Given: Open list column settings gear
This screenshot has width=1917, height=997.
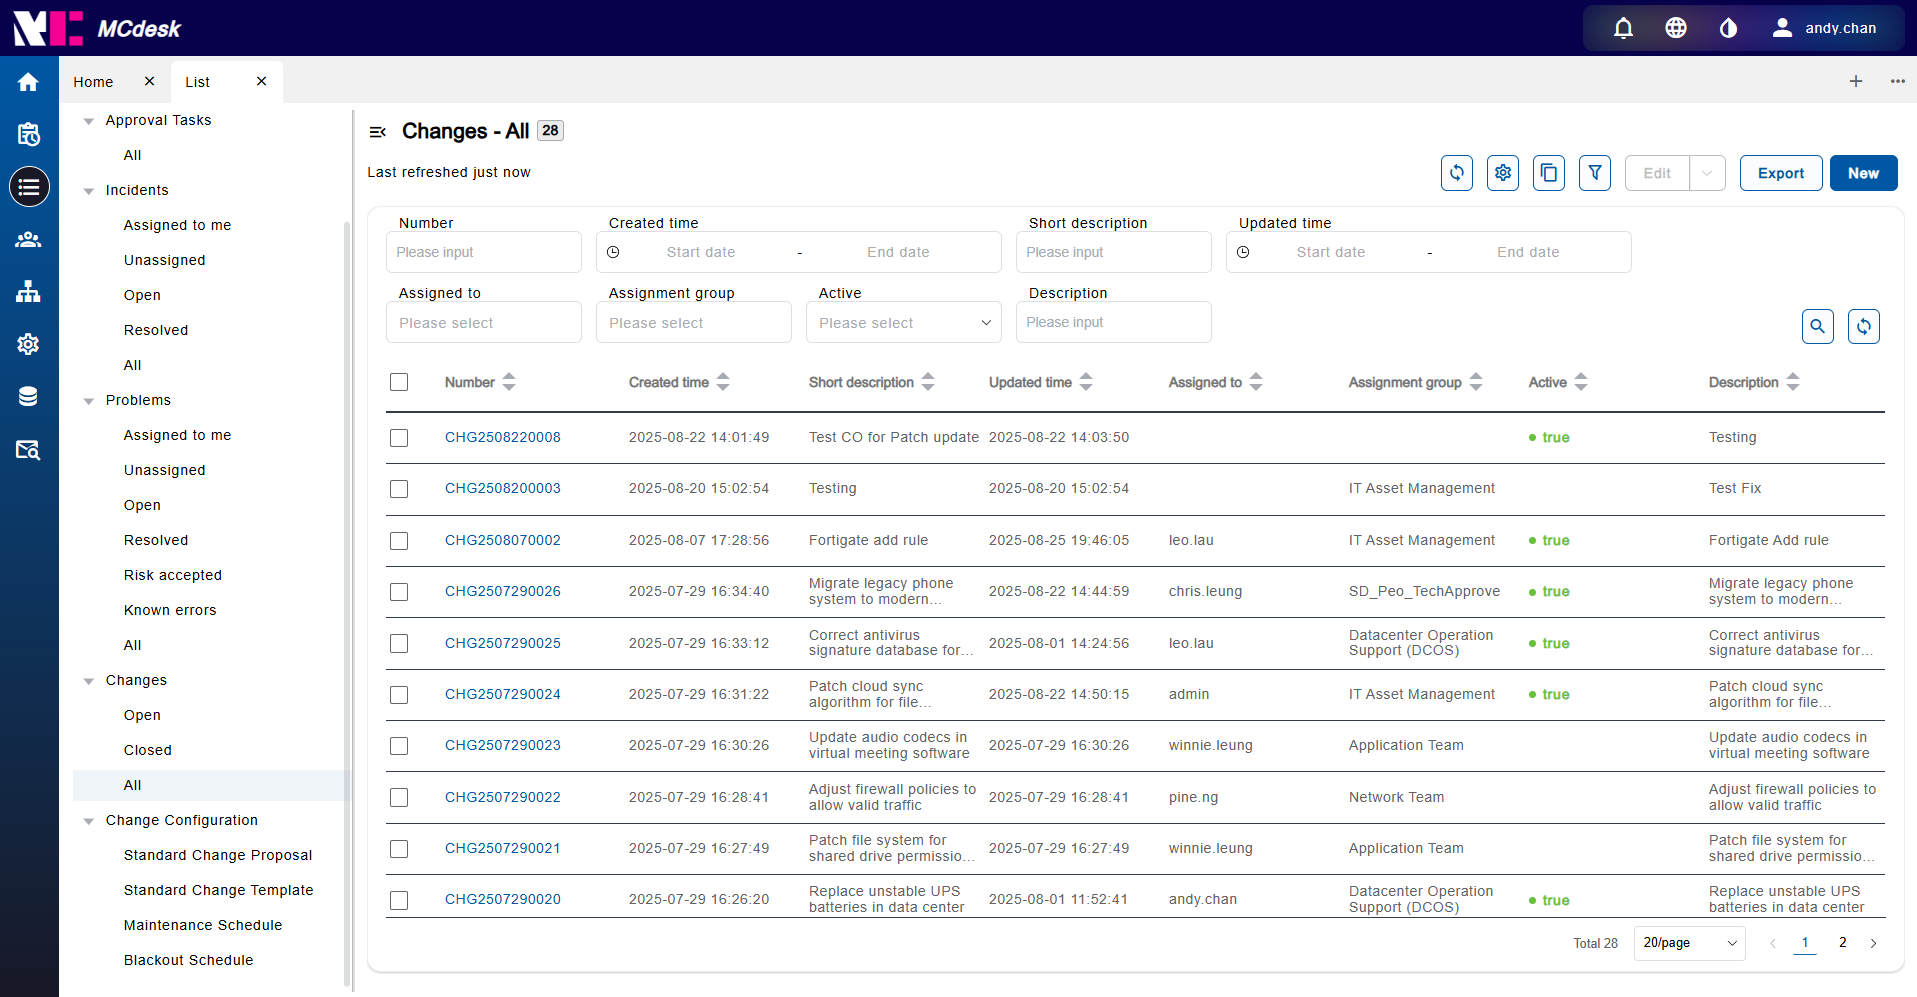Looking at the screenshot, I should pos(1503,173).
